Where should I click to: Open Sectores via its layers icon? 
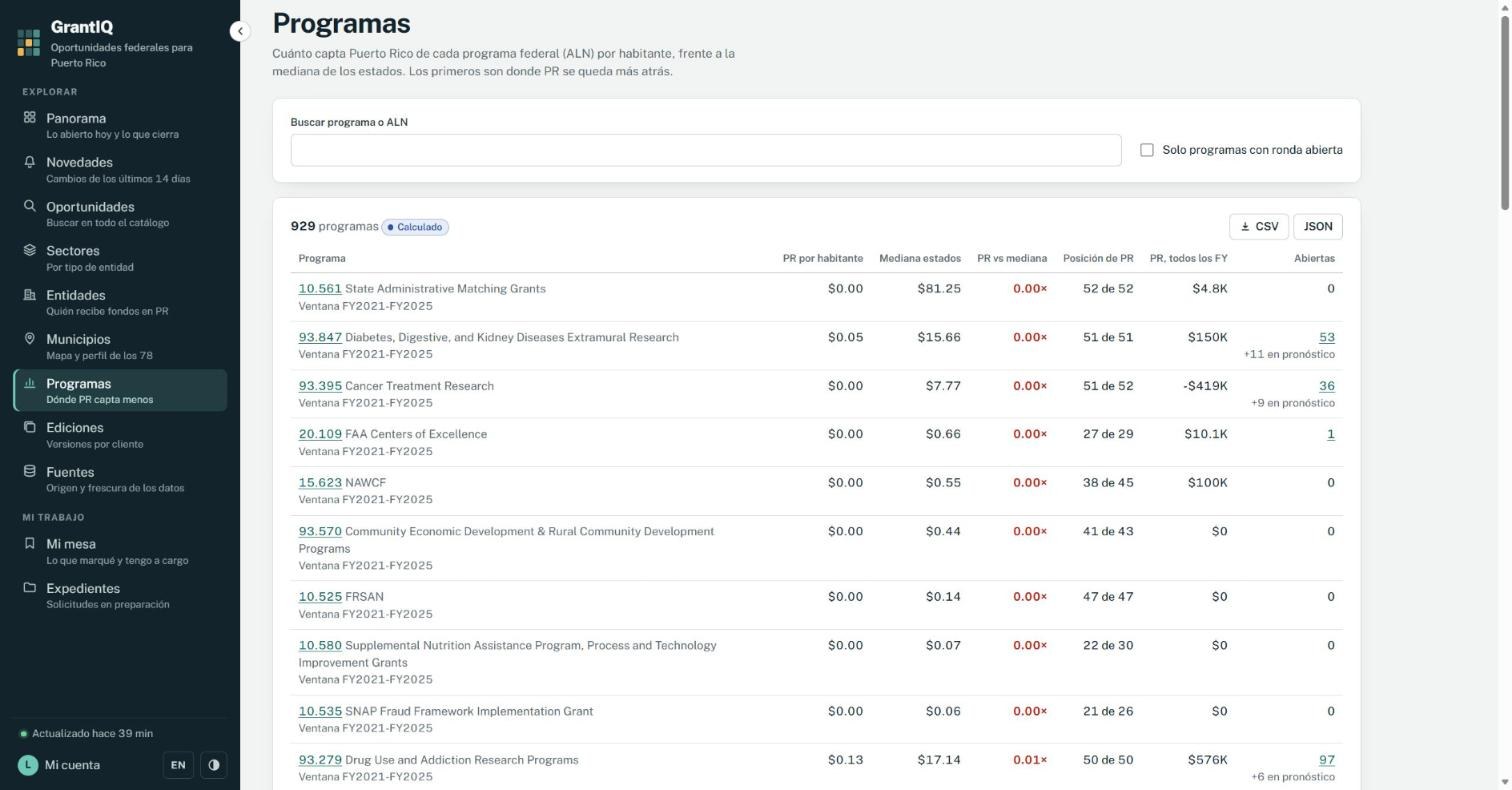coord(30,250)
